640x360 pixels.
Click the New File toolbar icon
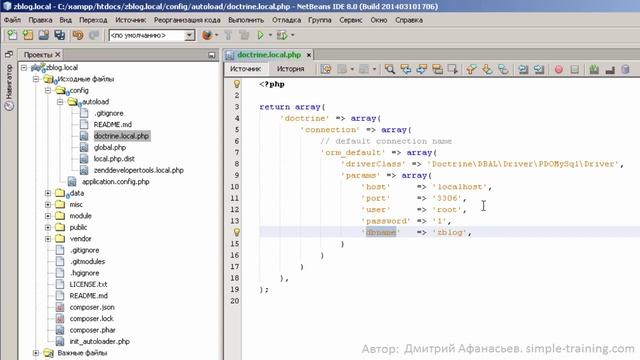point(12,36)
